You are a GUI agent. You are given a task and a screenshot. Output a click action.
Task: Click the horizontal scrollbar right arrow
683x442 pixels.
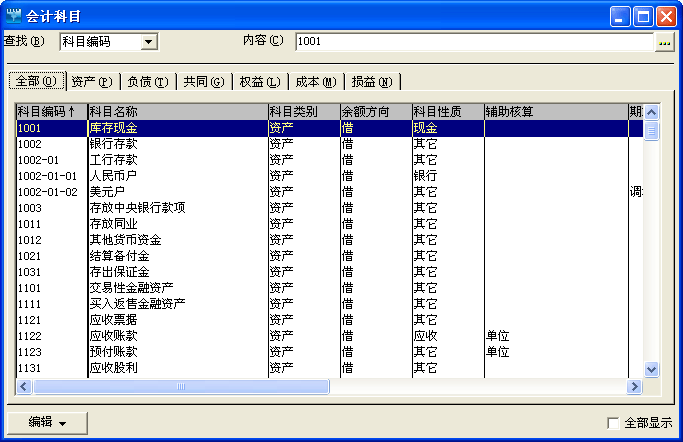pyautogui.click(x=634, y=386)
